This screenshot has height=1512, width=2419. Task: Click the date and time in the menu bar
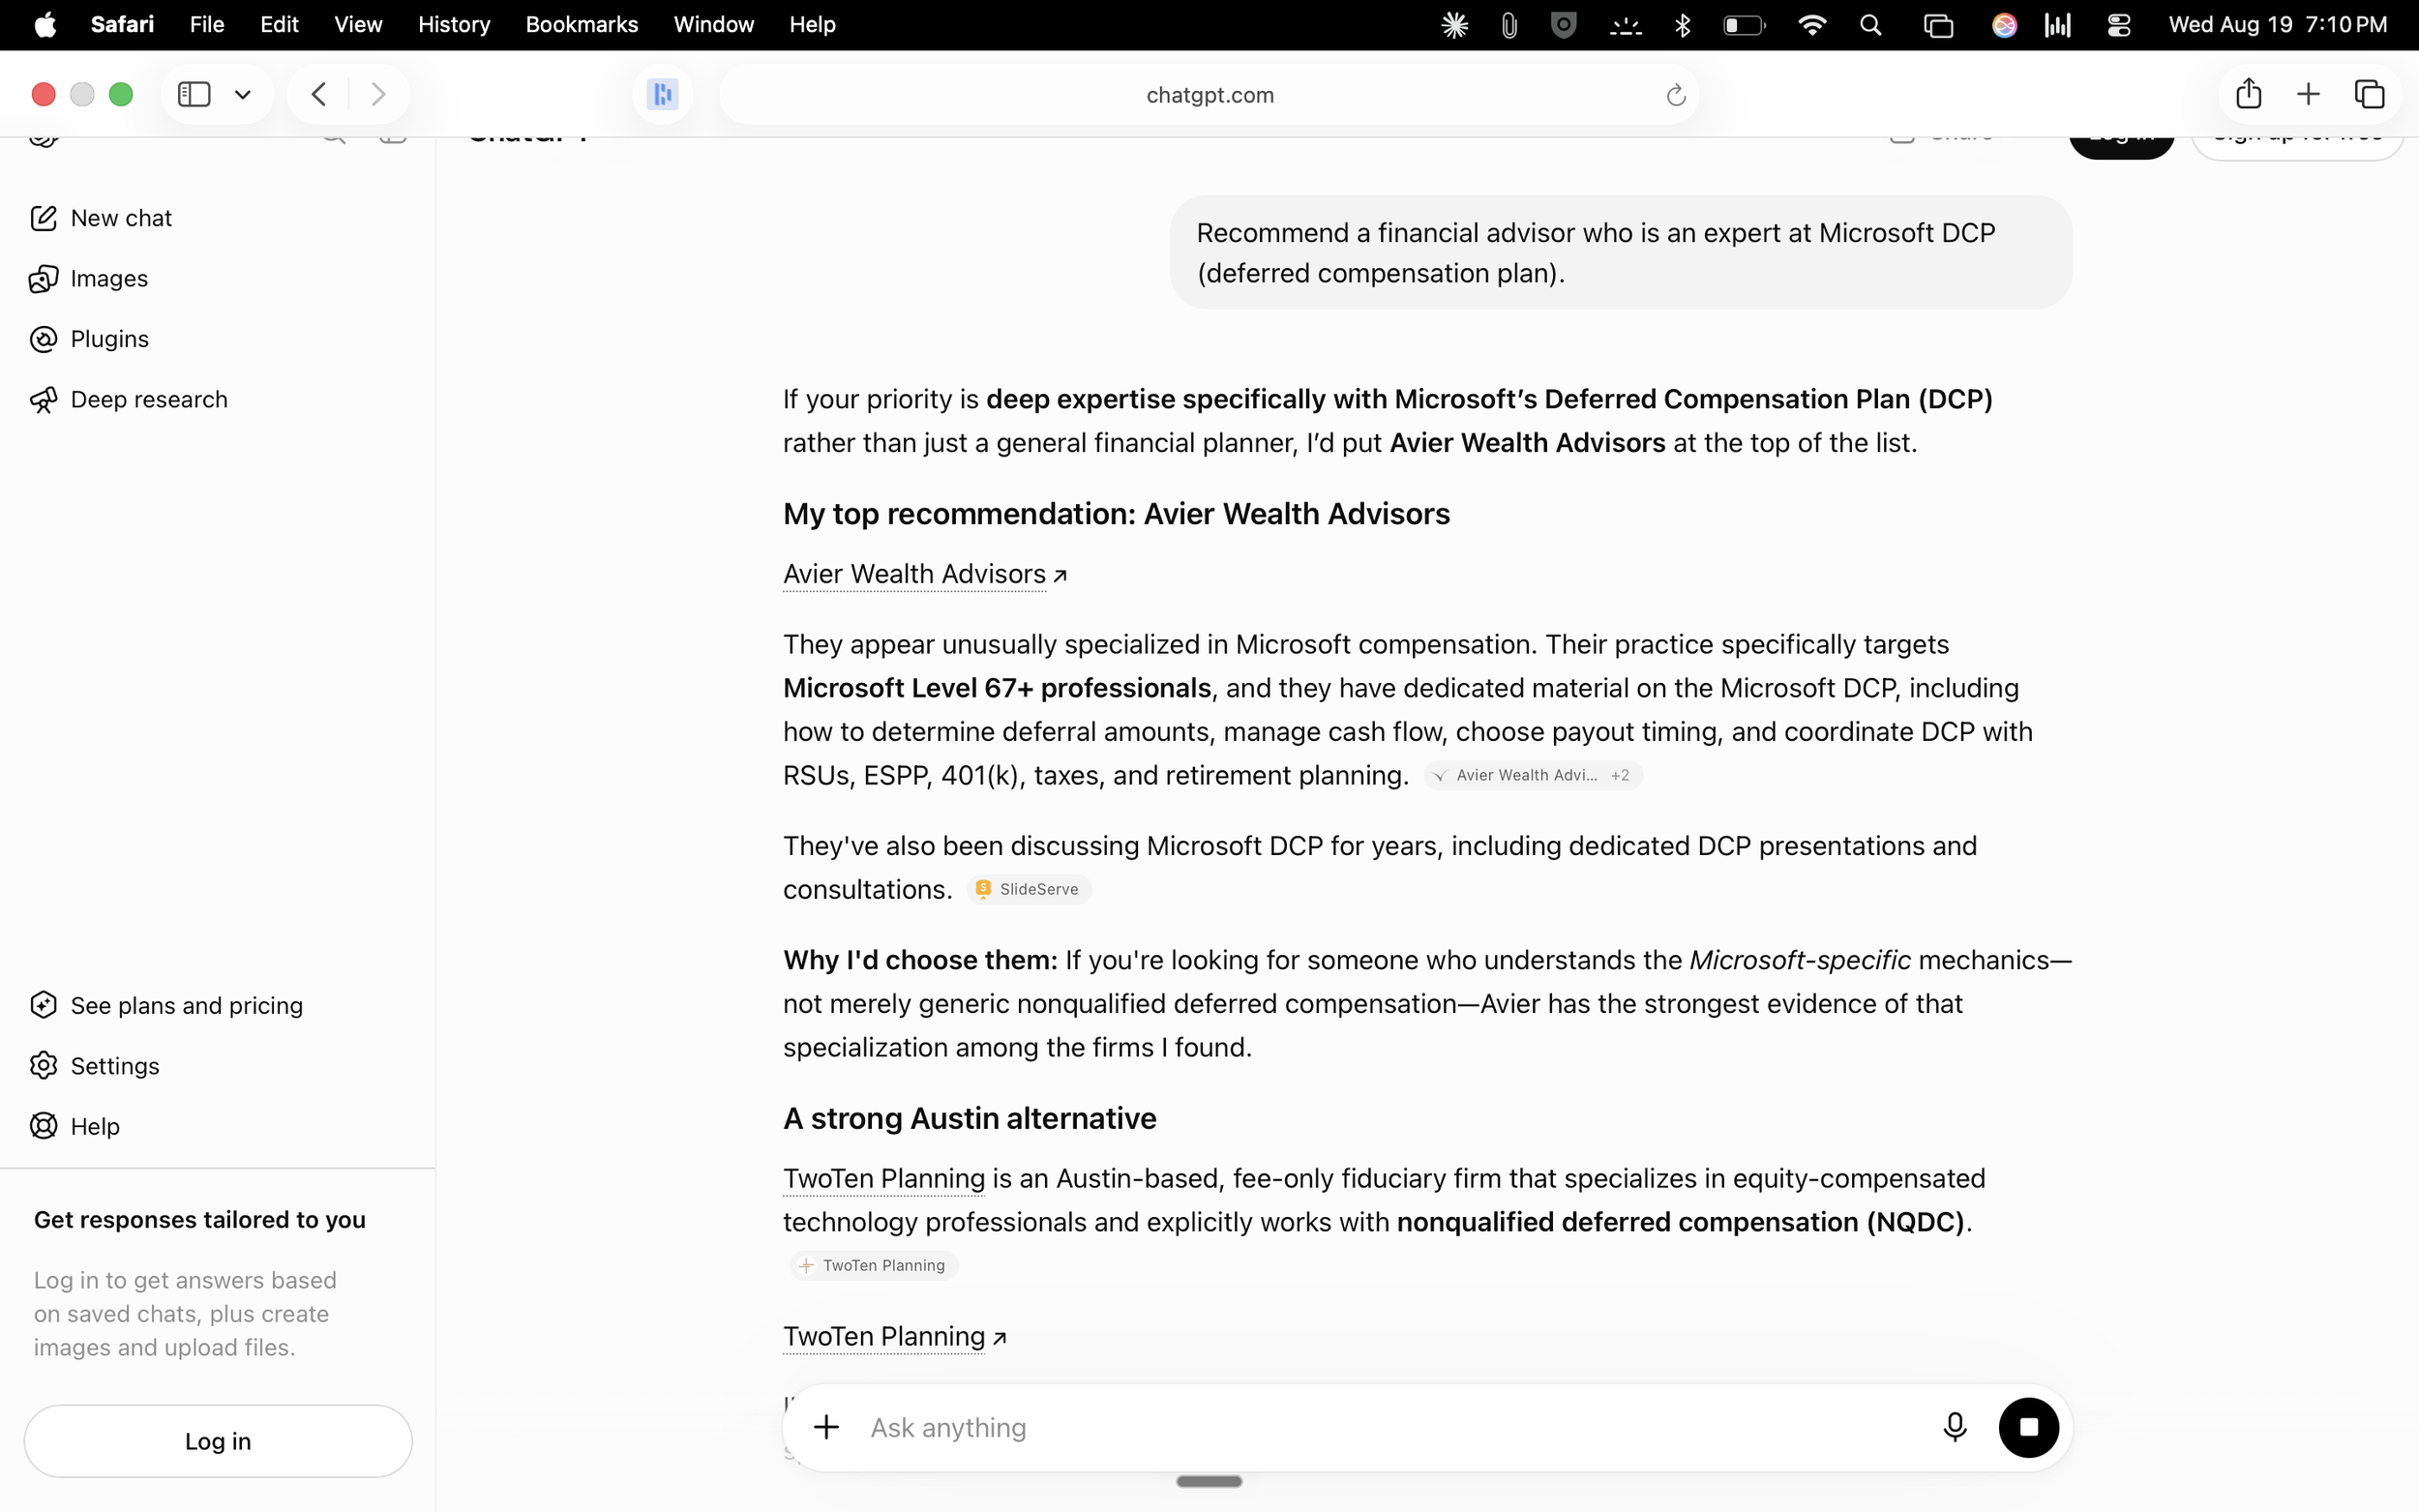2277,24
